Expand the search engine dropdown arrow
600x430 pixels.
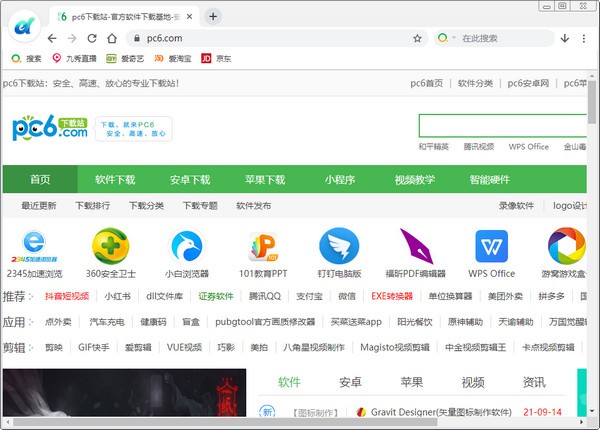coord(454,38)
